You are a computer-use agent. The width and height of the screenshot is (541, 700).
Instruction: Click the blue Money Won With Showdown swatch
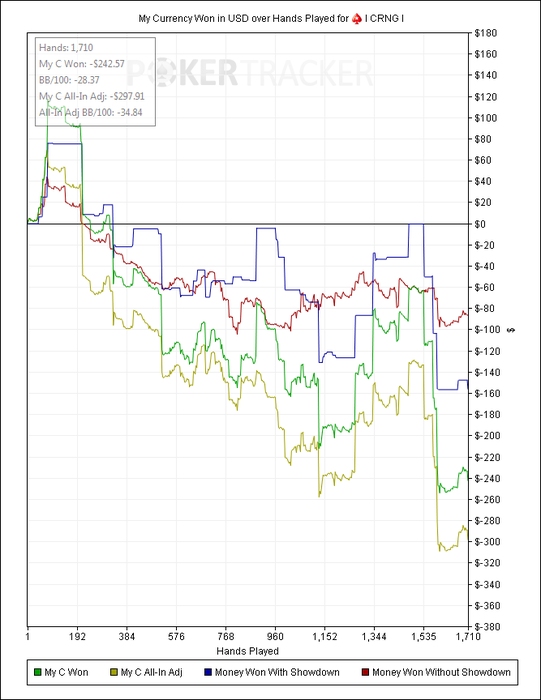(x=208, y=672)
